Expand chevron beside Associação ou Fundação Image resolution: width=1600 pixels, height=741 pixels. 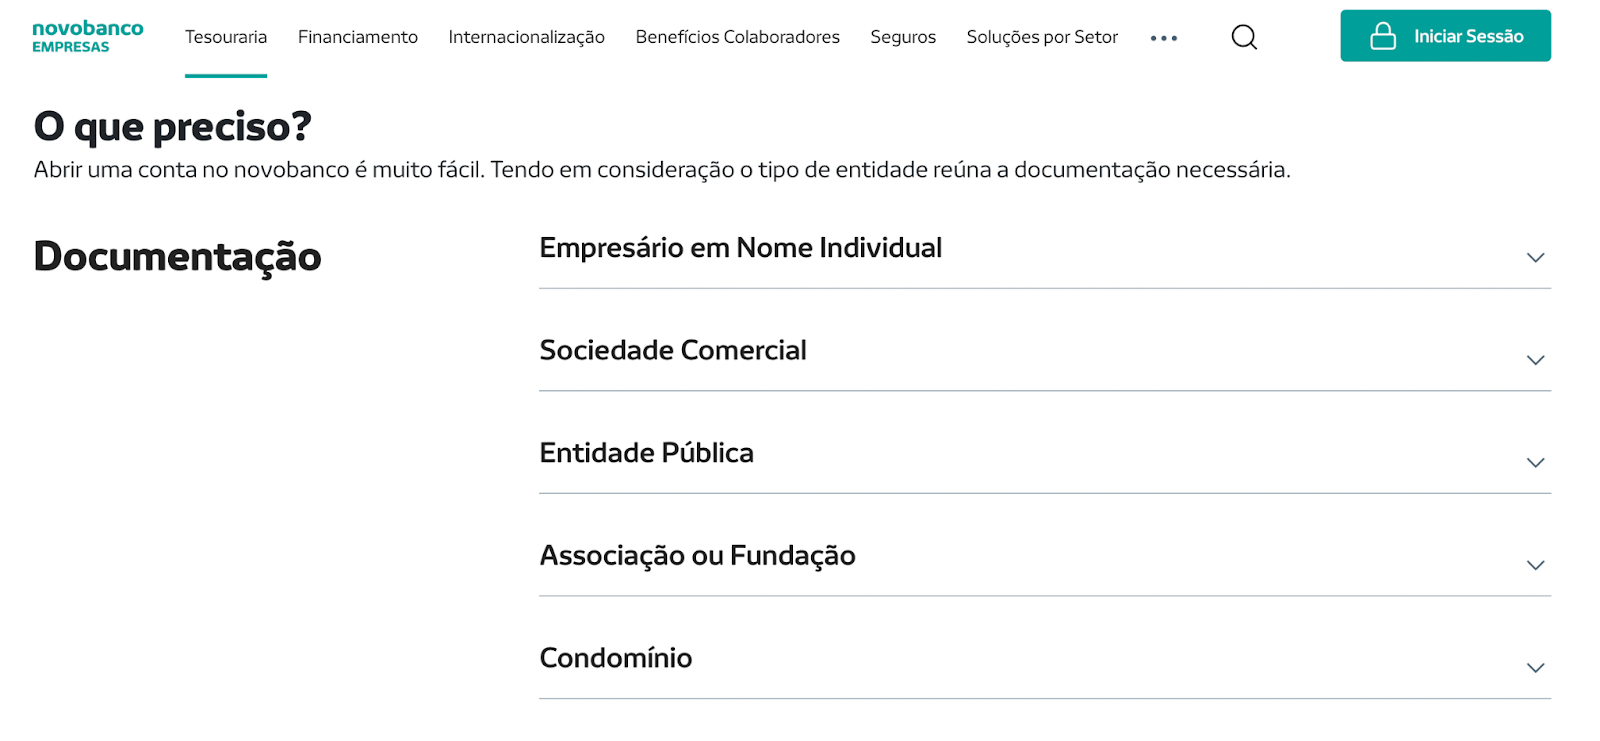pos(1535,566)
